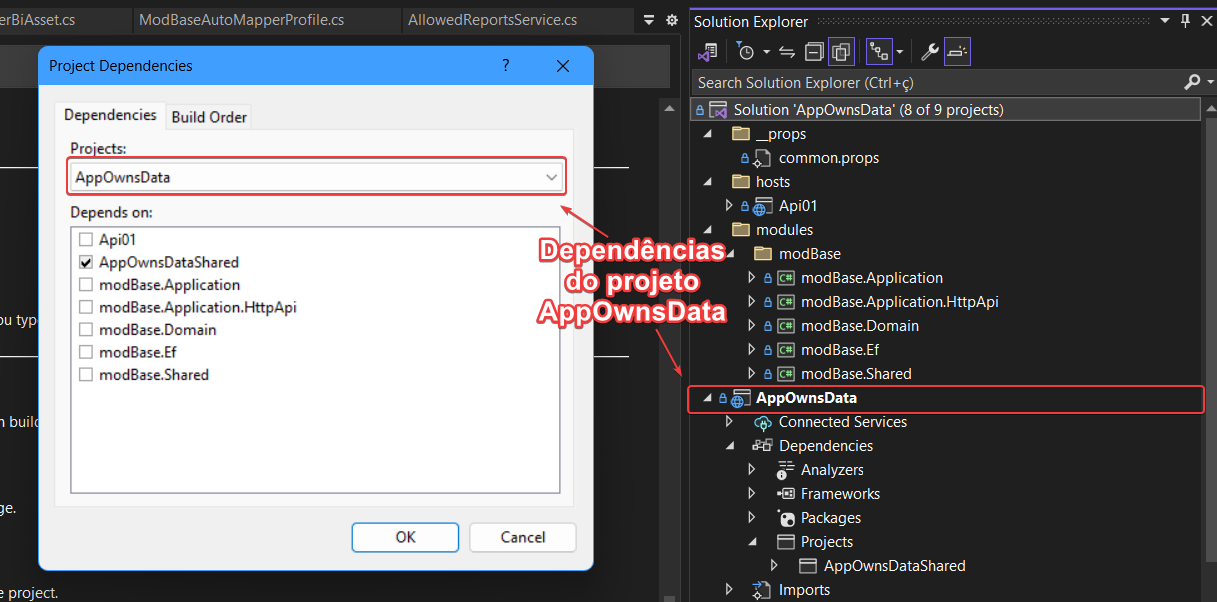Open the Properties wrench icon

[x=929, y=51]
